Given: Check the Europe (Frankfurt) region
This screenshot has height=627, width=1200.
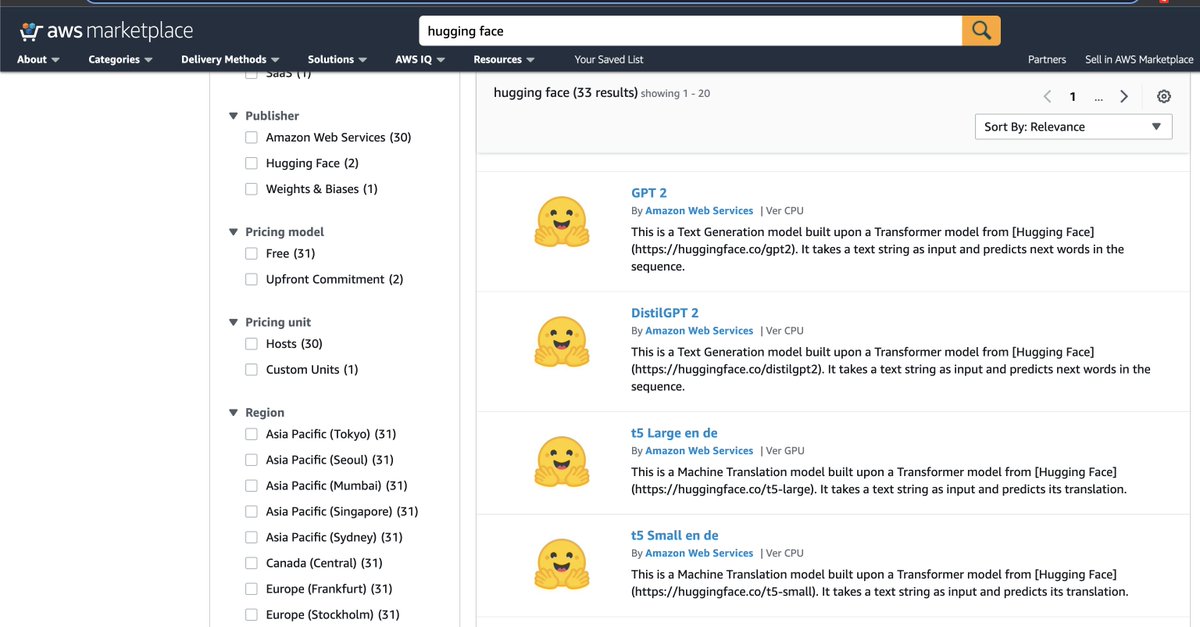Looking at the screenshot, I should coord(252,589).
